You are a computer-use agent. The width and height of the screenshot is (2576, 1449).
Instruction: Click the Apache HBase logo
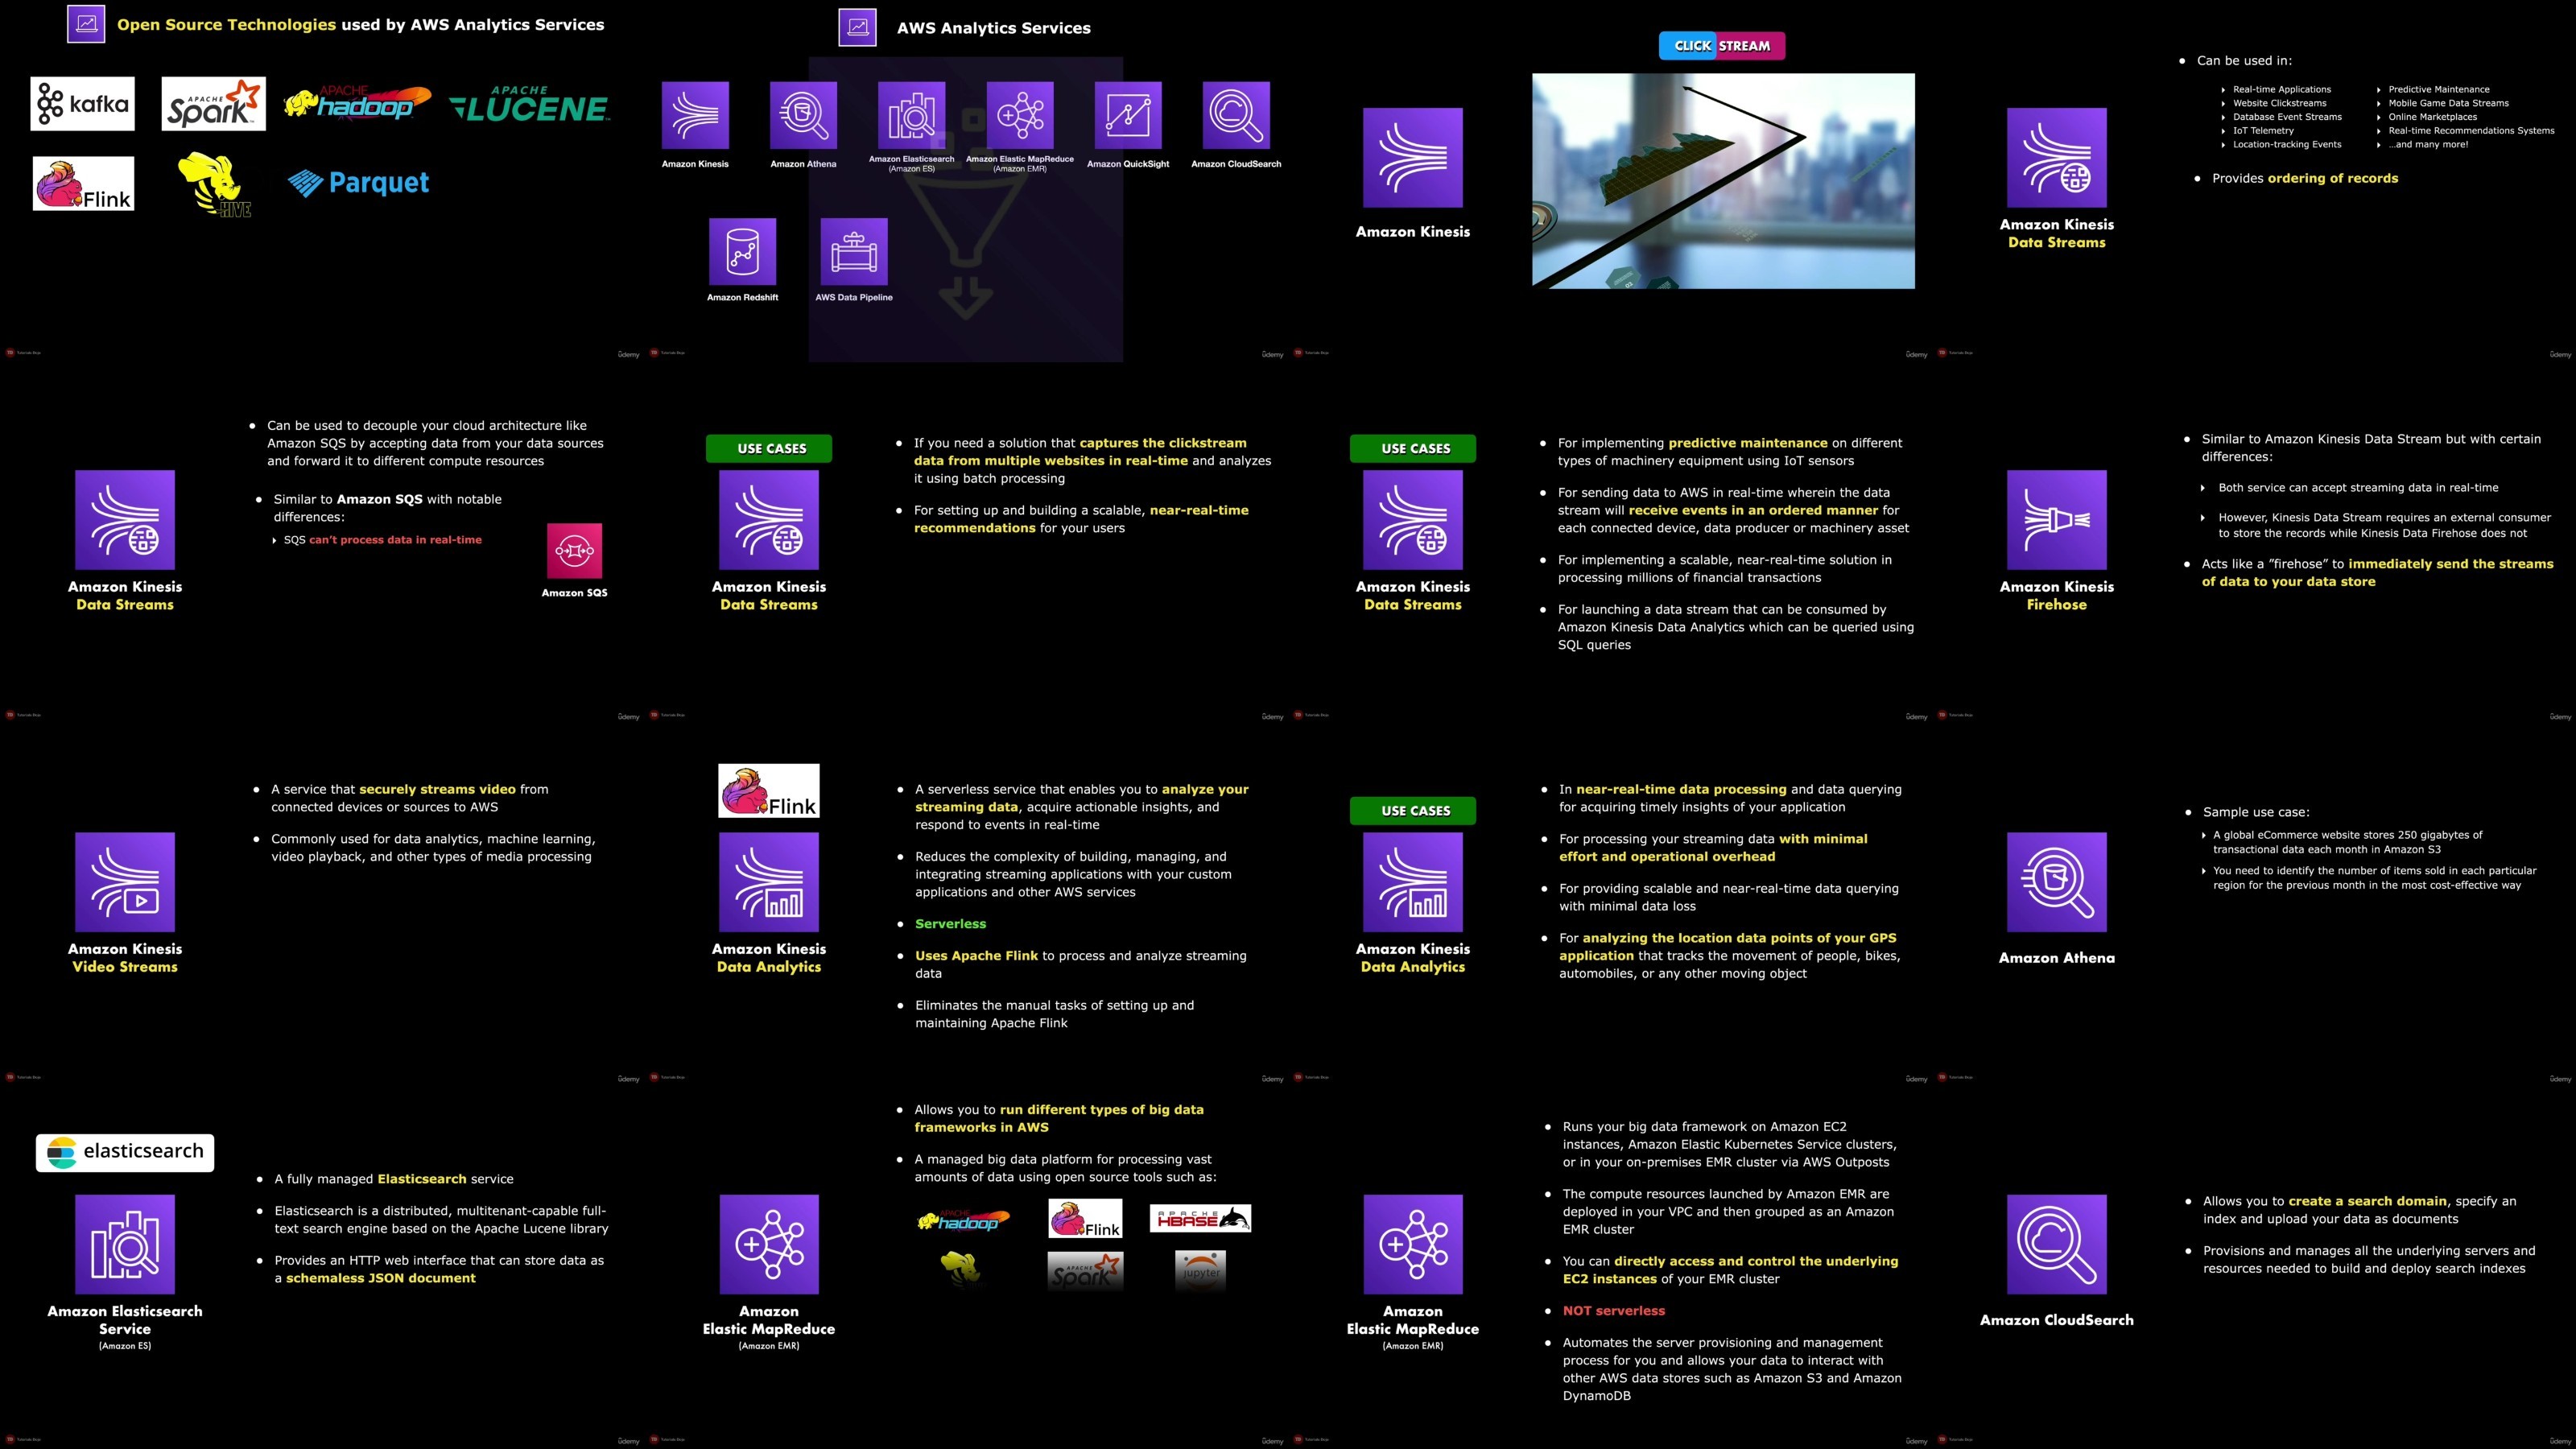coord(1201,1218)
